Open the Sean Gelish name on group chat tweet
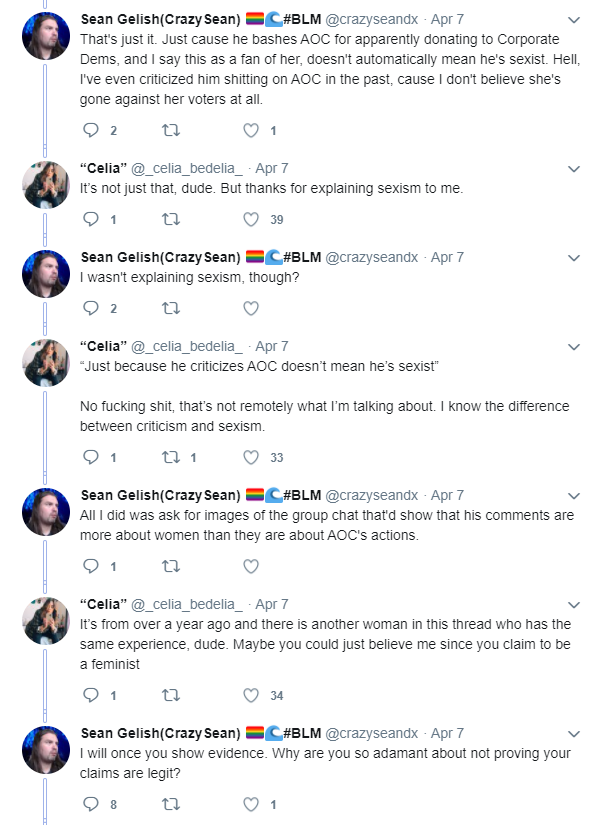The image size is (607, 825). coord(160,495)
